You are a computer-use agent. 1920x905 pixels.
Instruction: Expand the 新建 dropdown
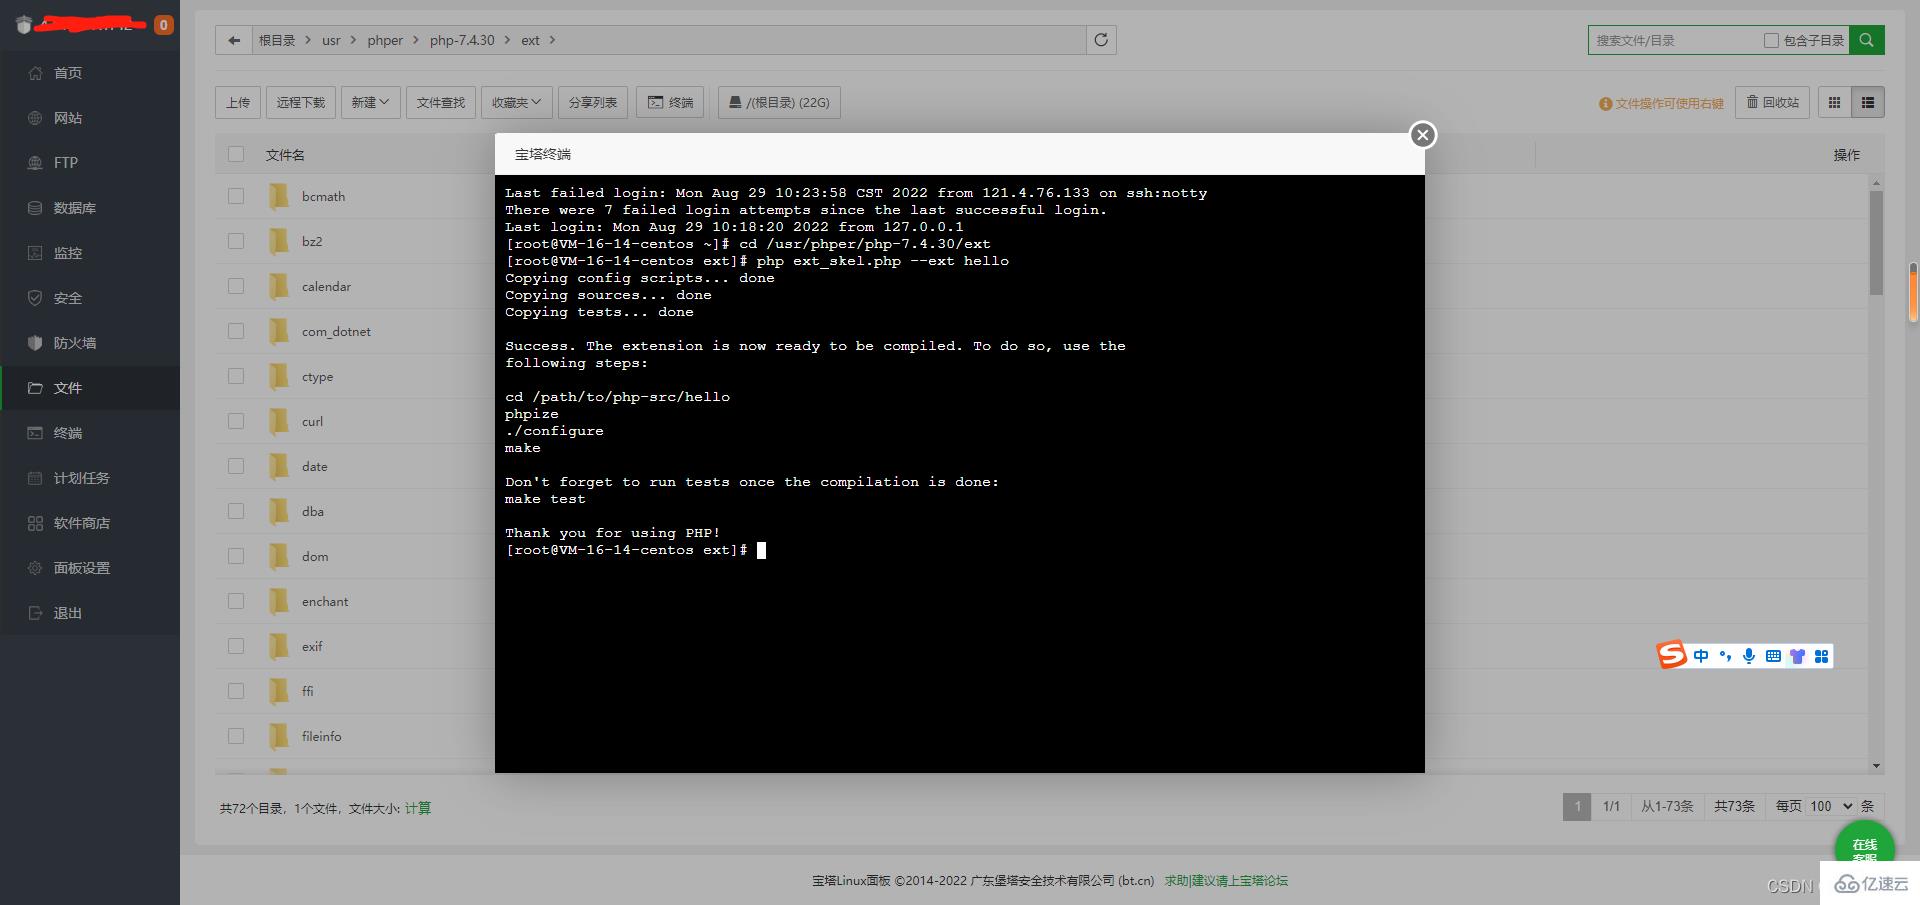tap(370, 102)
